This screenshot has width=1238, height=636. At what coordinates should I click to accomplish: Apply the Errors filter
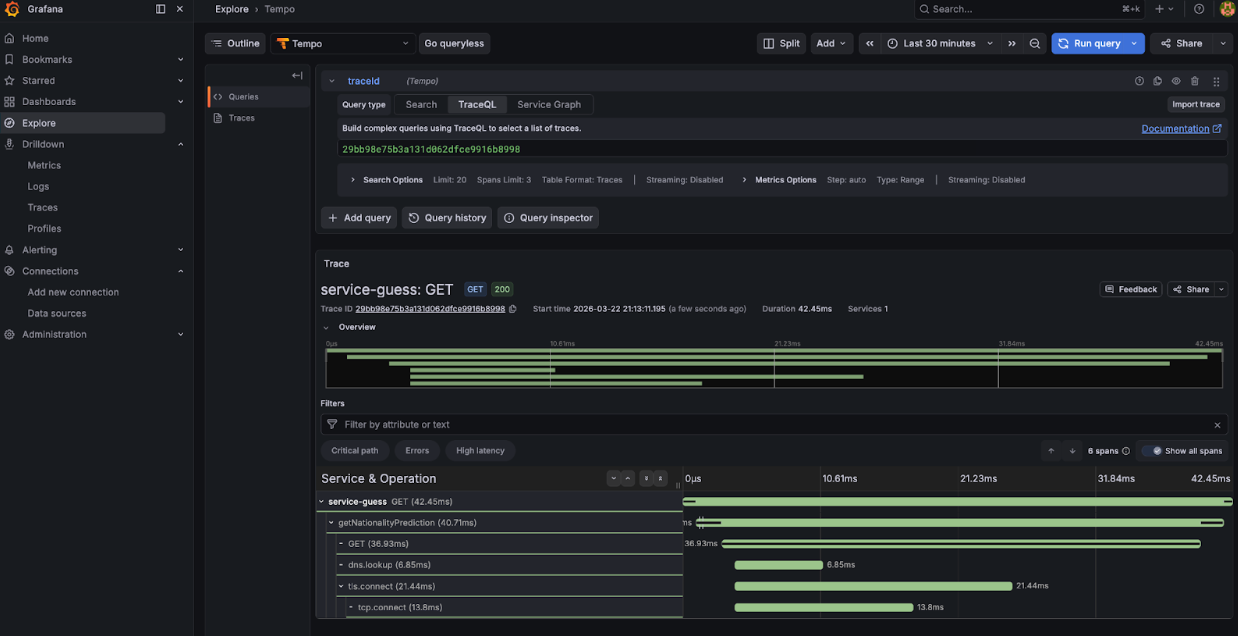coord(417,451)
